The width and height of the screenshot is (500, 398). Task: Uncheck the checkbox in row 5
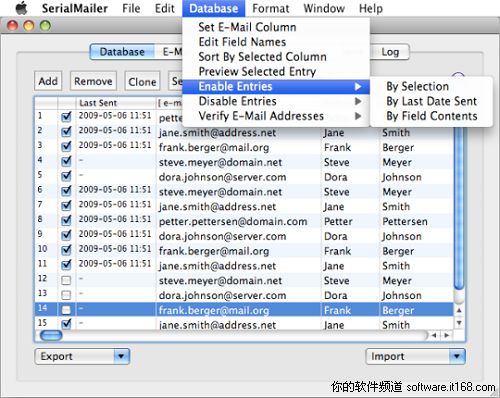(66, 176)
